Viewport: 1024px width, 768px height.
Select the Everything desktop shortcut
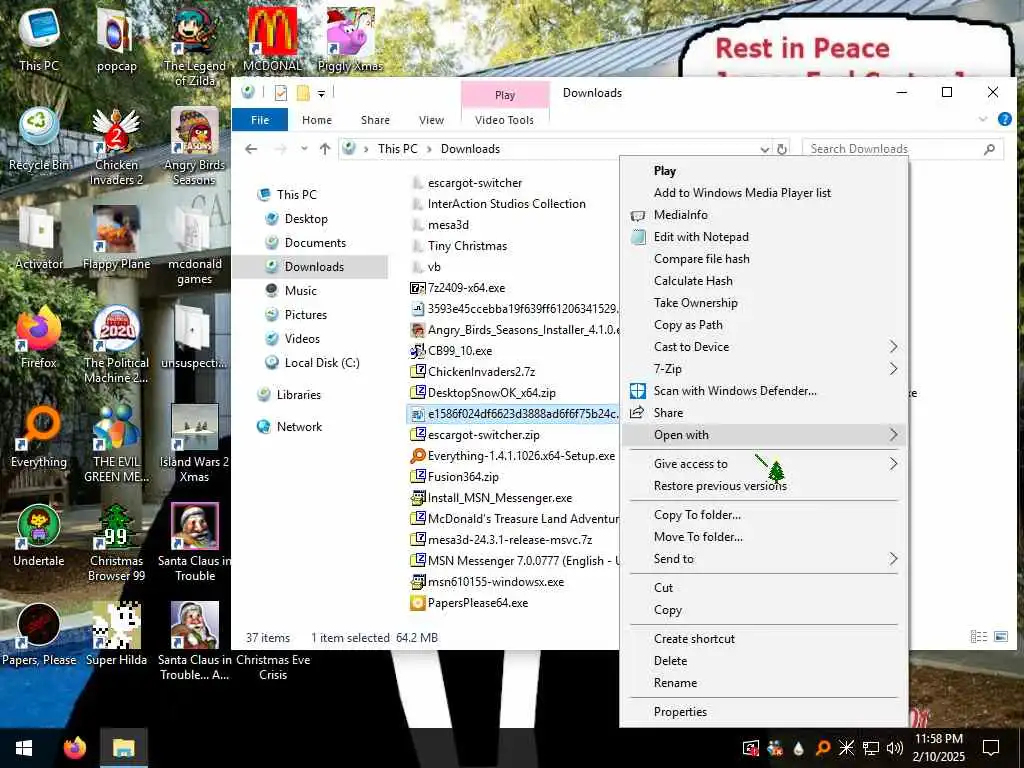(x=39, y=438)
